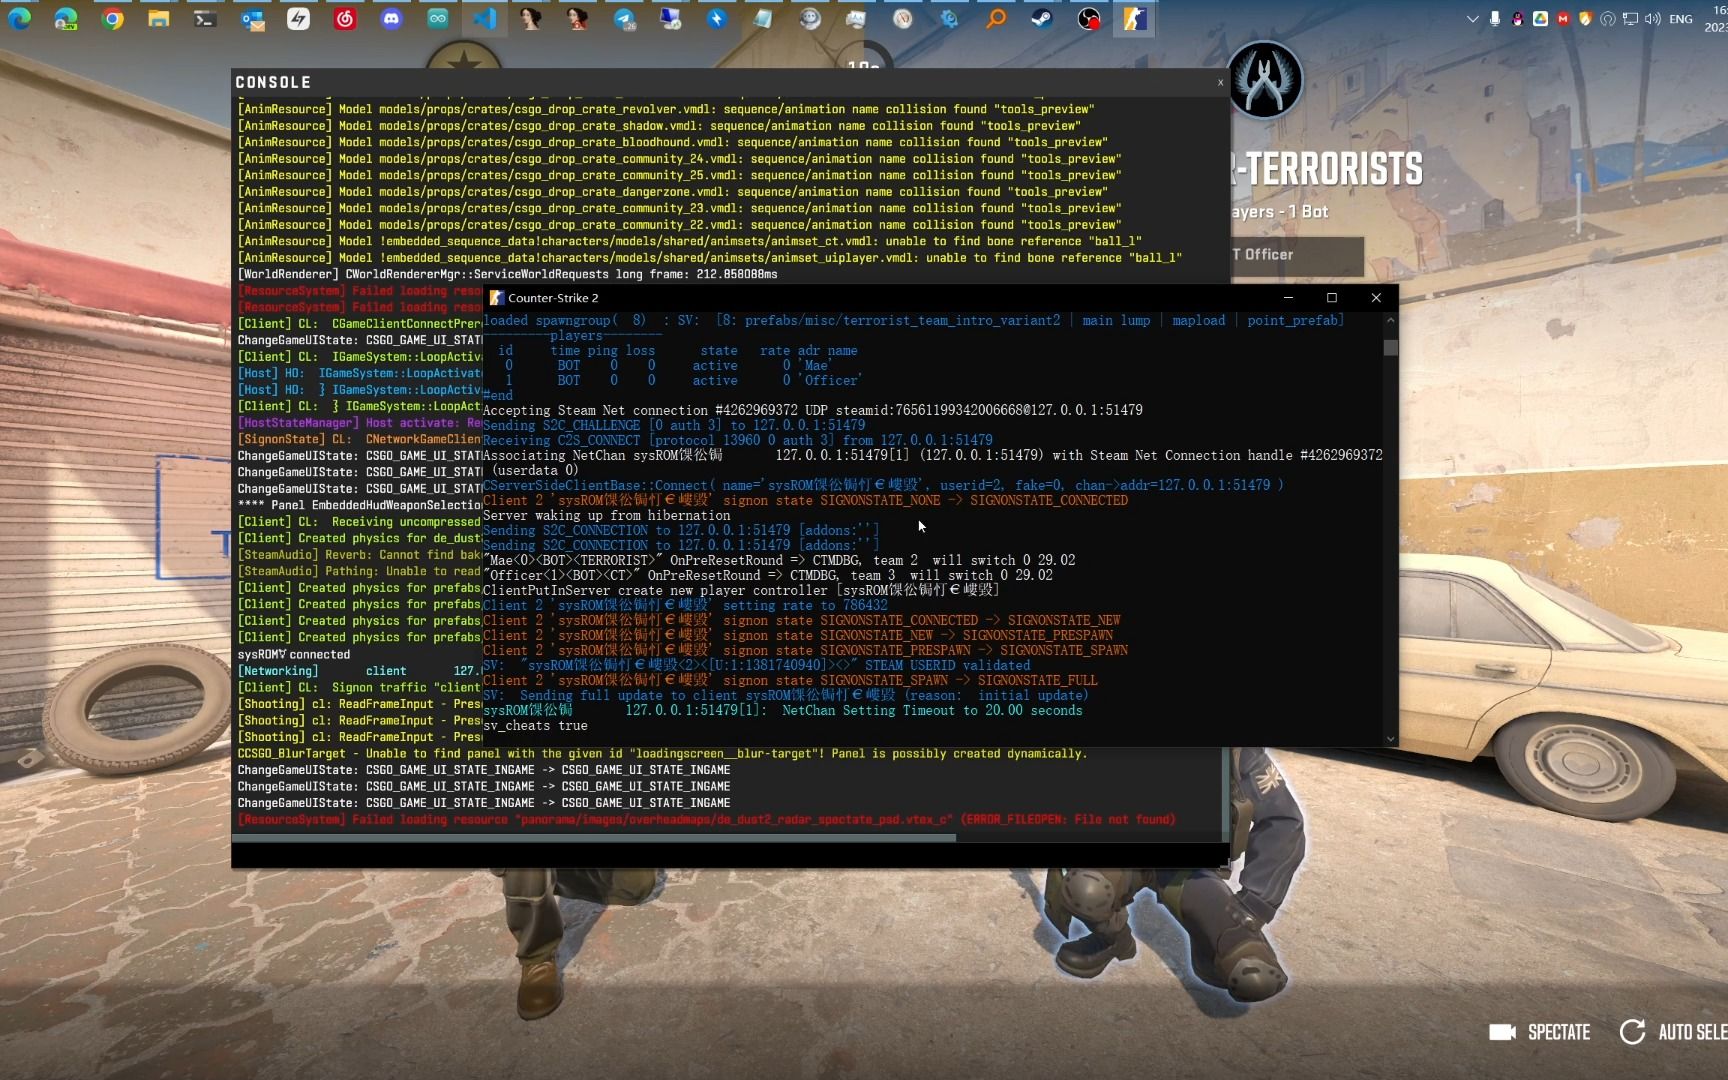This screenshot has width=1728, height=1080.
Task: Launch Edge Dev browser from taskbar
Action: (x=66, y=18)
